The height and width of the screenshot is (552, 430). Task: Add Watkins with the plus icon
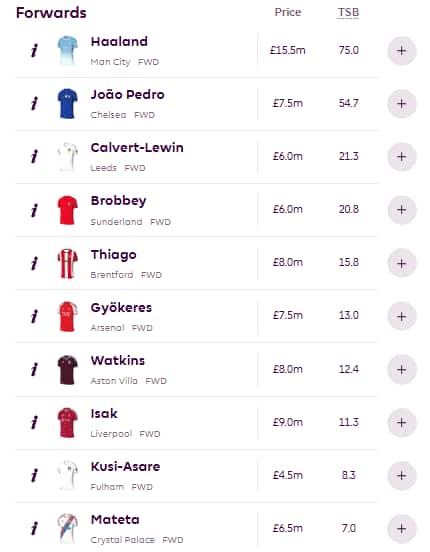pos(402,369)
